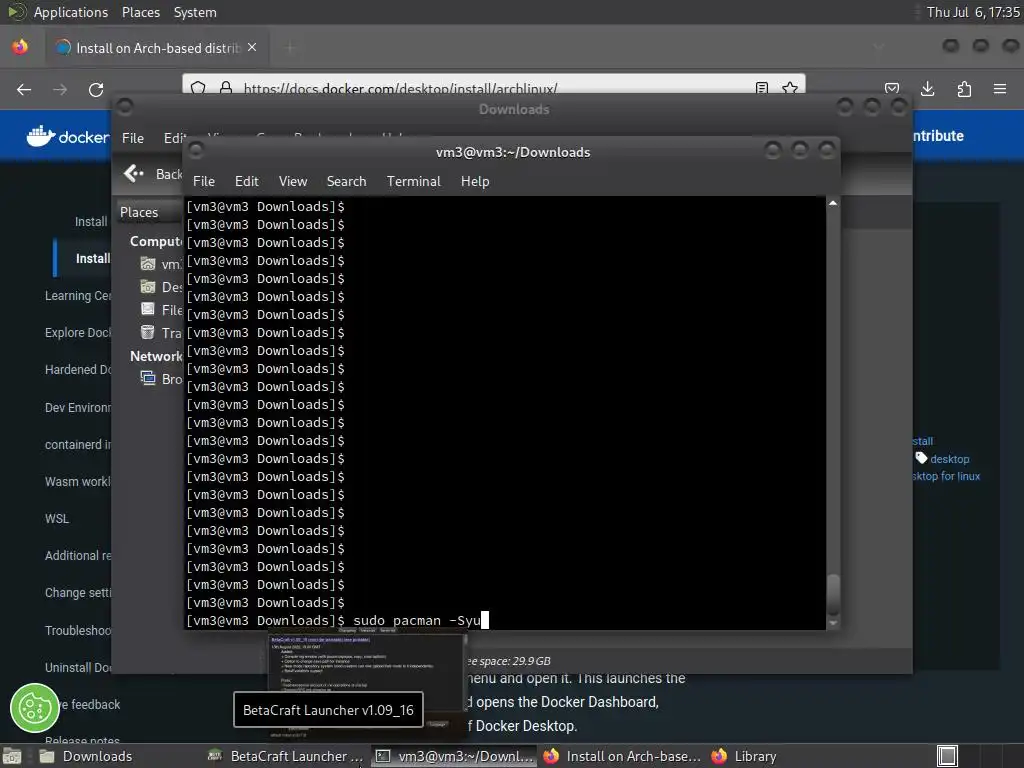Open the Places menu in top panel
The image size is (1024, 768).
point(140,12)
